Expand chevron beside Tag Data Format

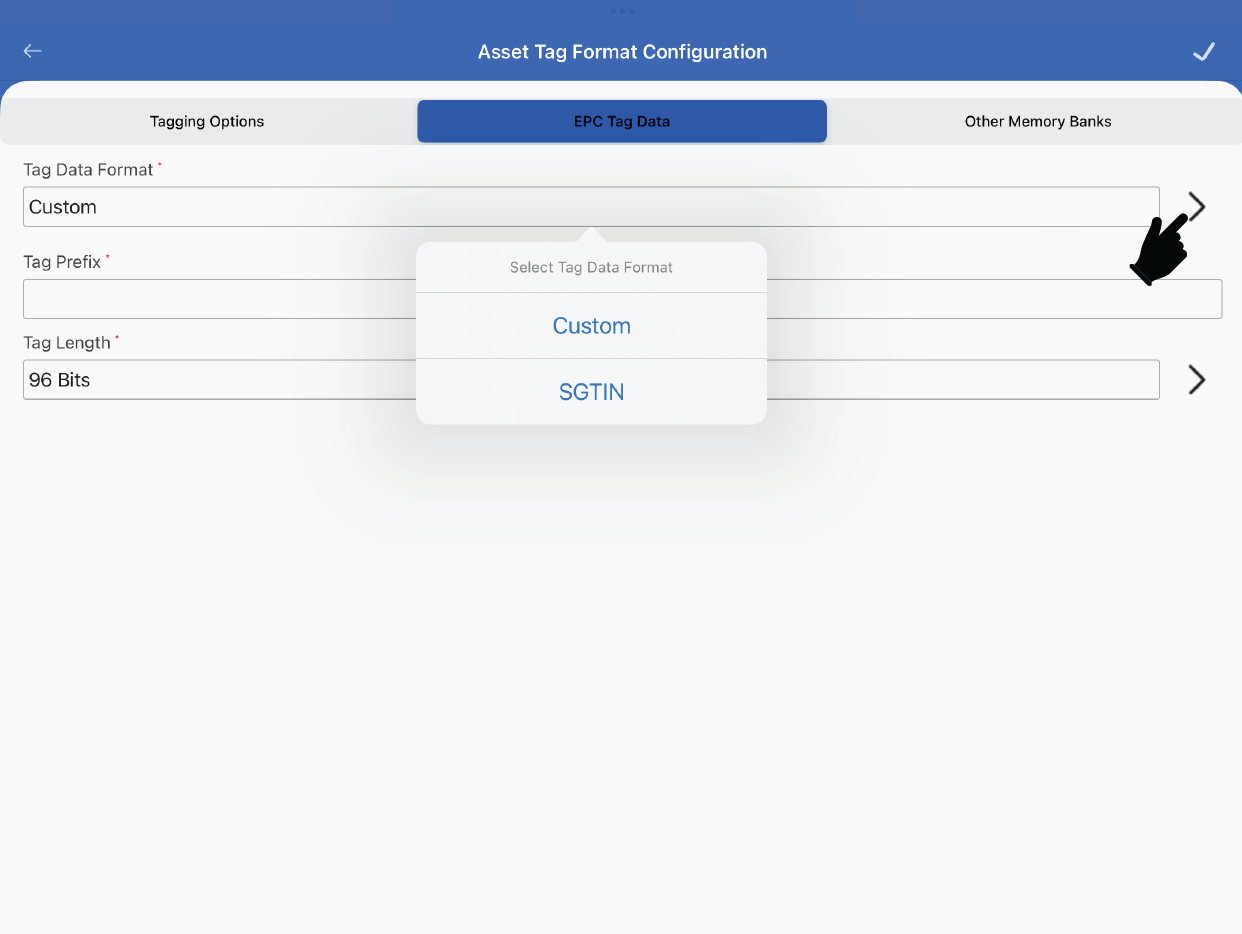click(1197, 207)
